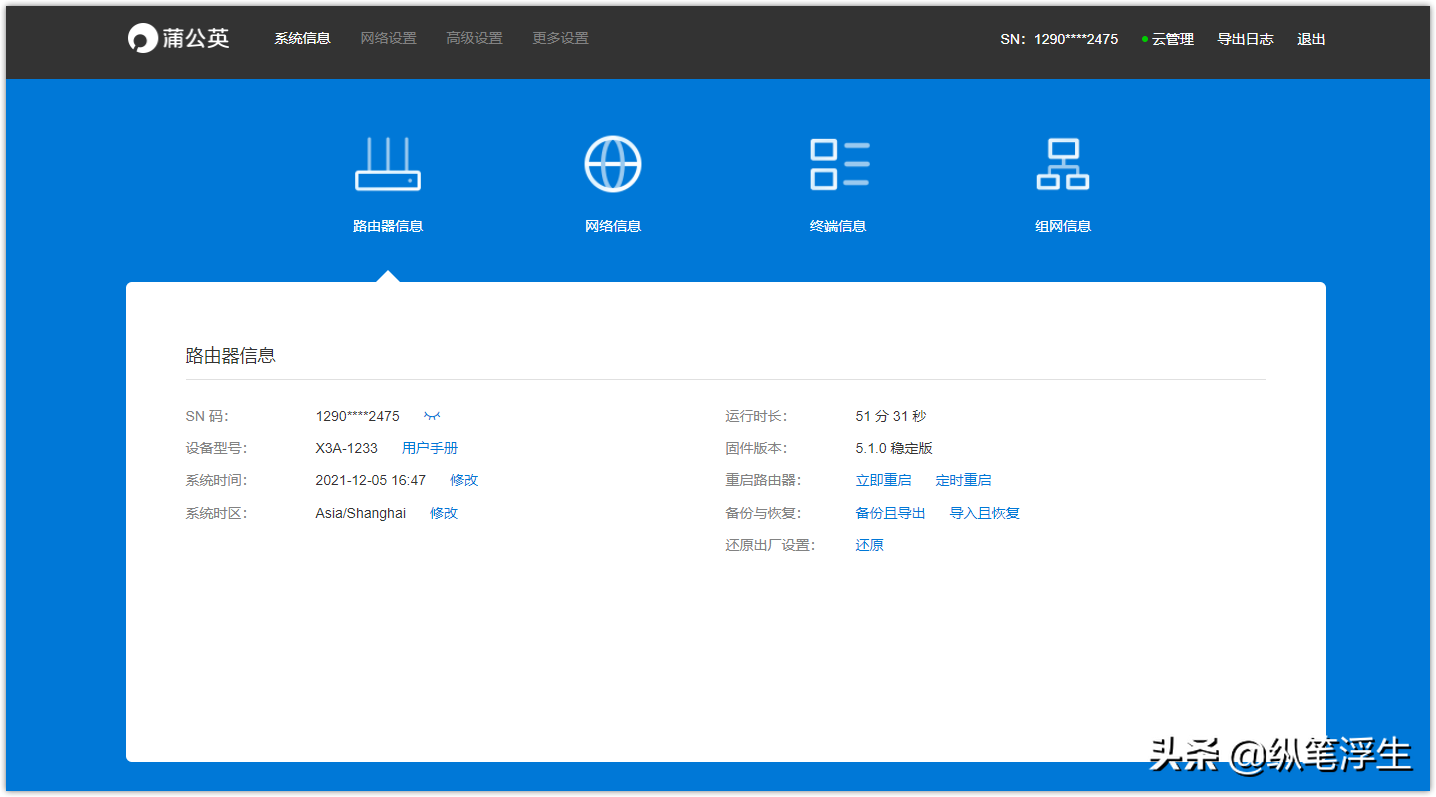Click the 设备型号 label
The image size is (1436, 797).
click(216, 448)
